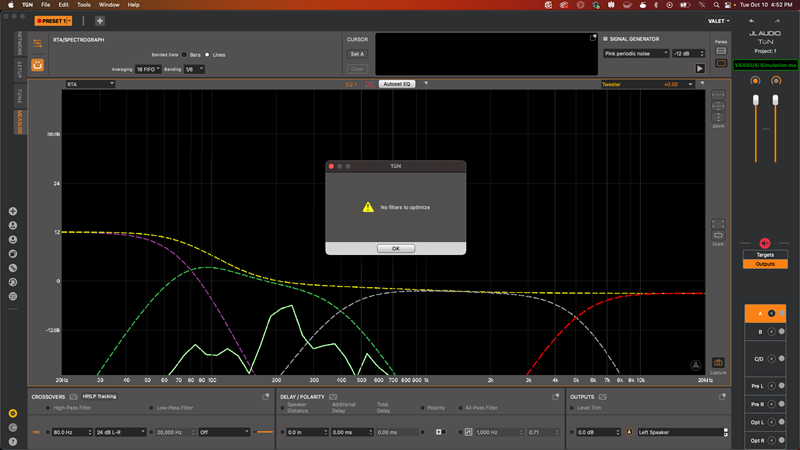Toggle speaker icon for Pre R

click(x=771, y=404)
